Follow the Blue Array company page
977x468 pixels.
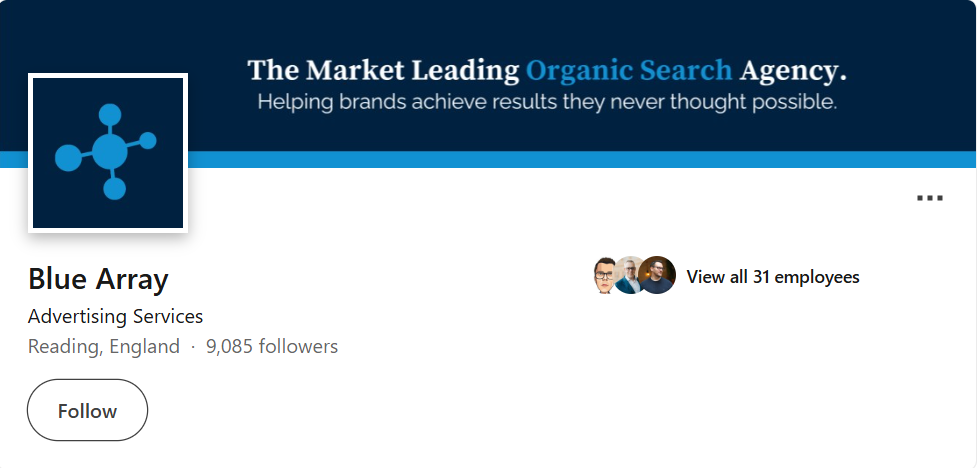click(87, 410)
